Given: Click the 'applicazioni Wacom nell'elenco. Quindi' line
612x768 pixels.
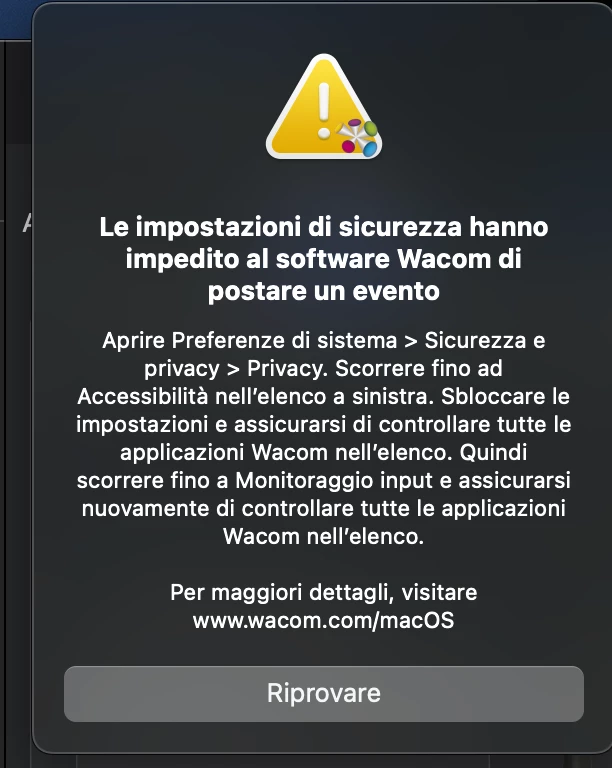Looking at the screenshot, I should point(324,452).
